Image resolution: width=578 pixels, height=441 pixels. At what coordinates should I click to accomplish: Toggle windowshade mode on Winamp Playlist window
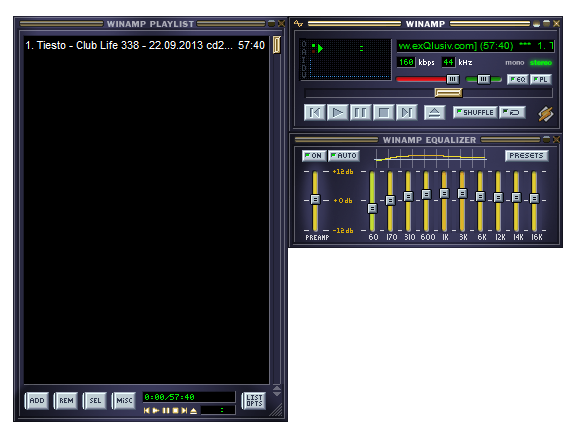[x=272, y=24]
